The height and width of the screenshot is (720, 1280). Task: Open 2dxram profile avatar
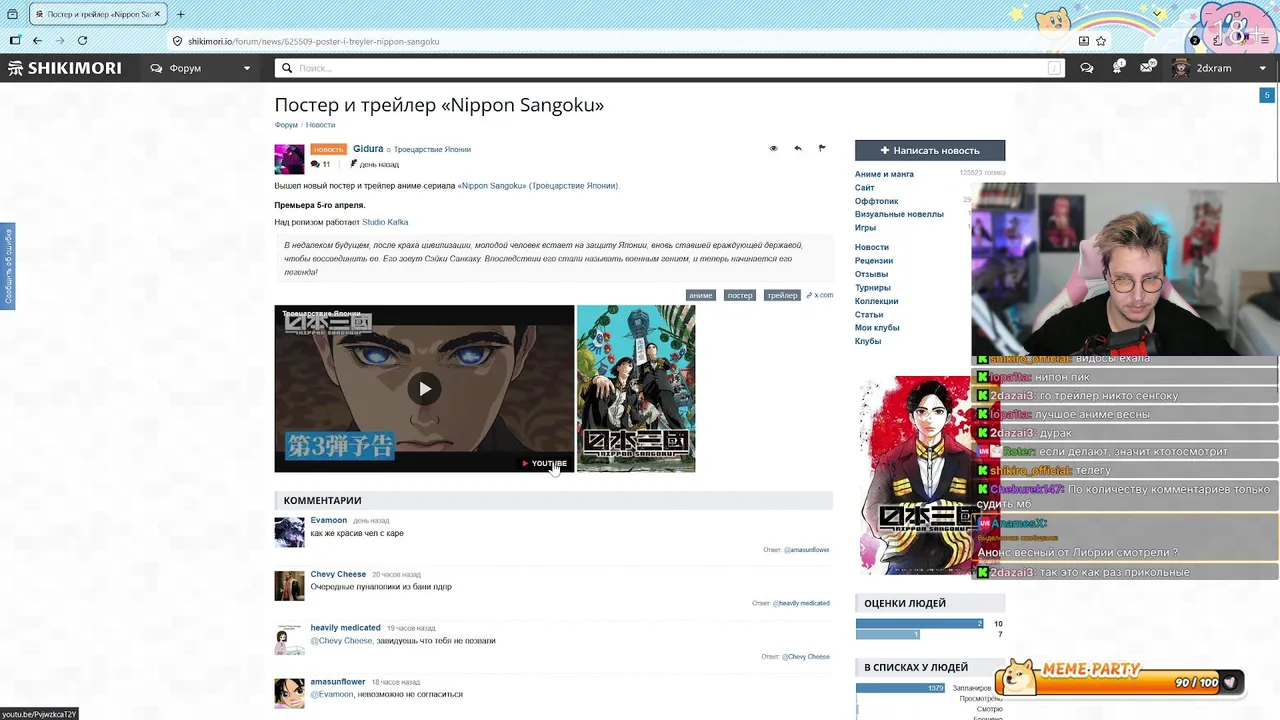click(1181, 68)
